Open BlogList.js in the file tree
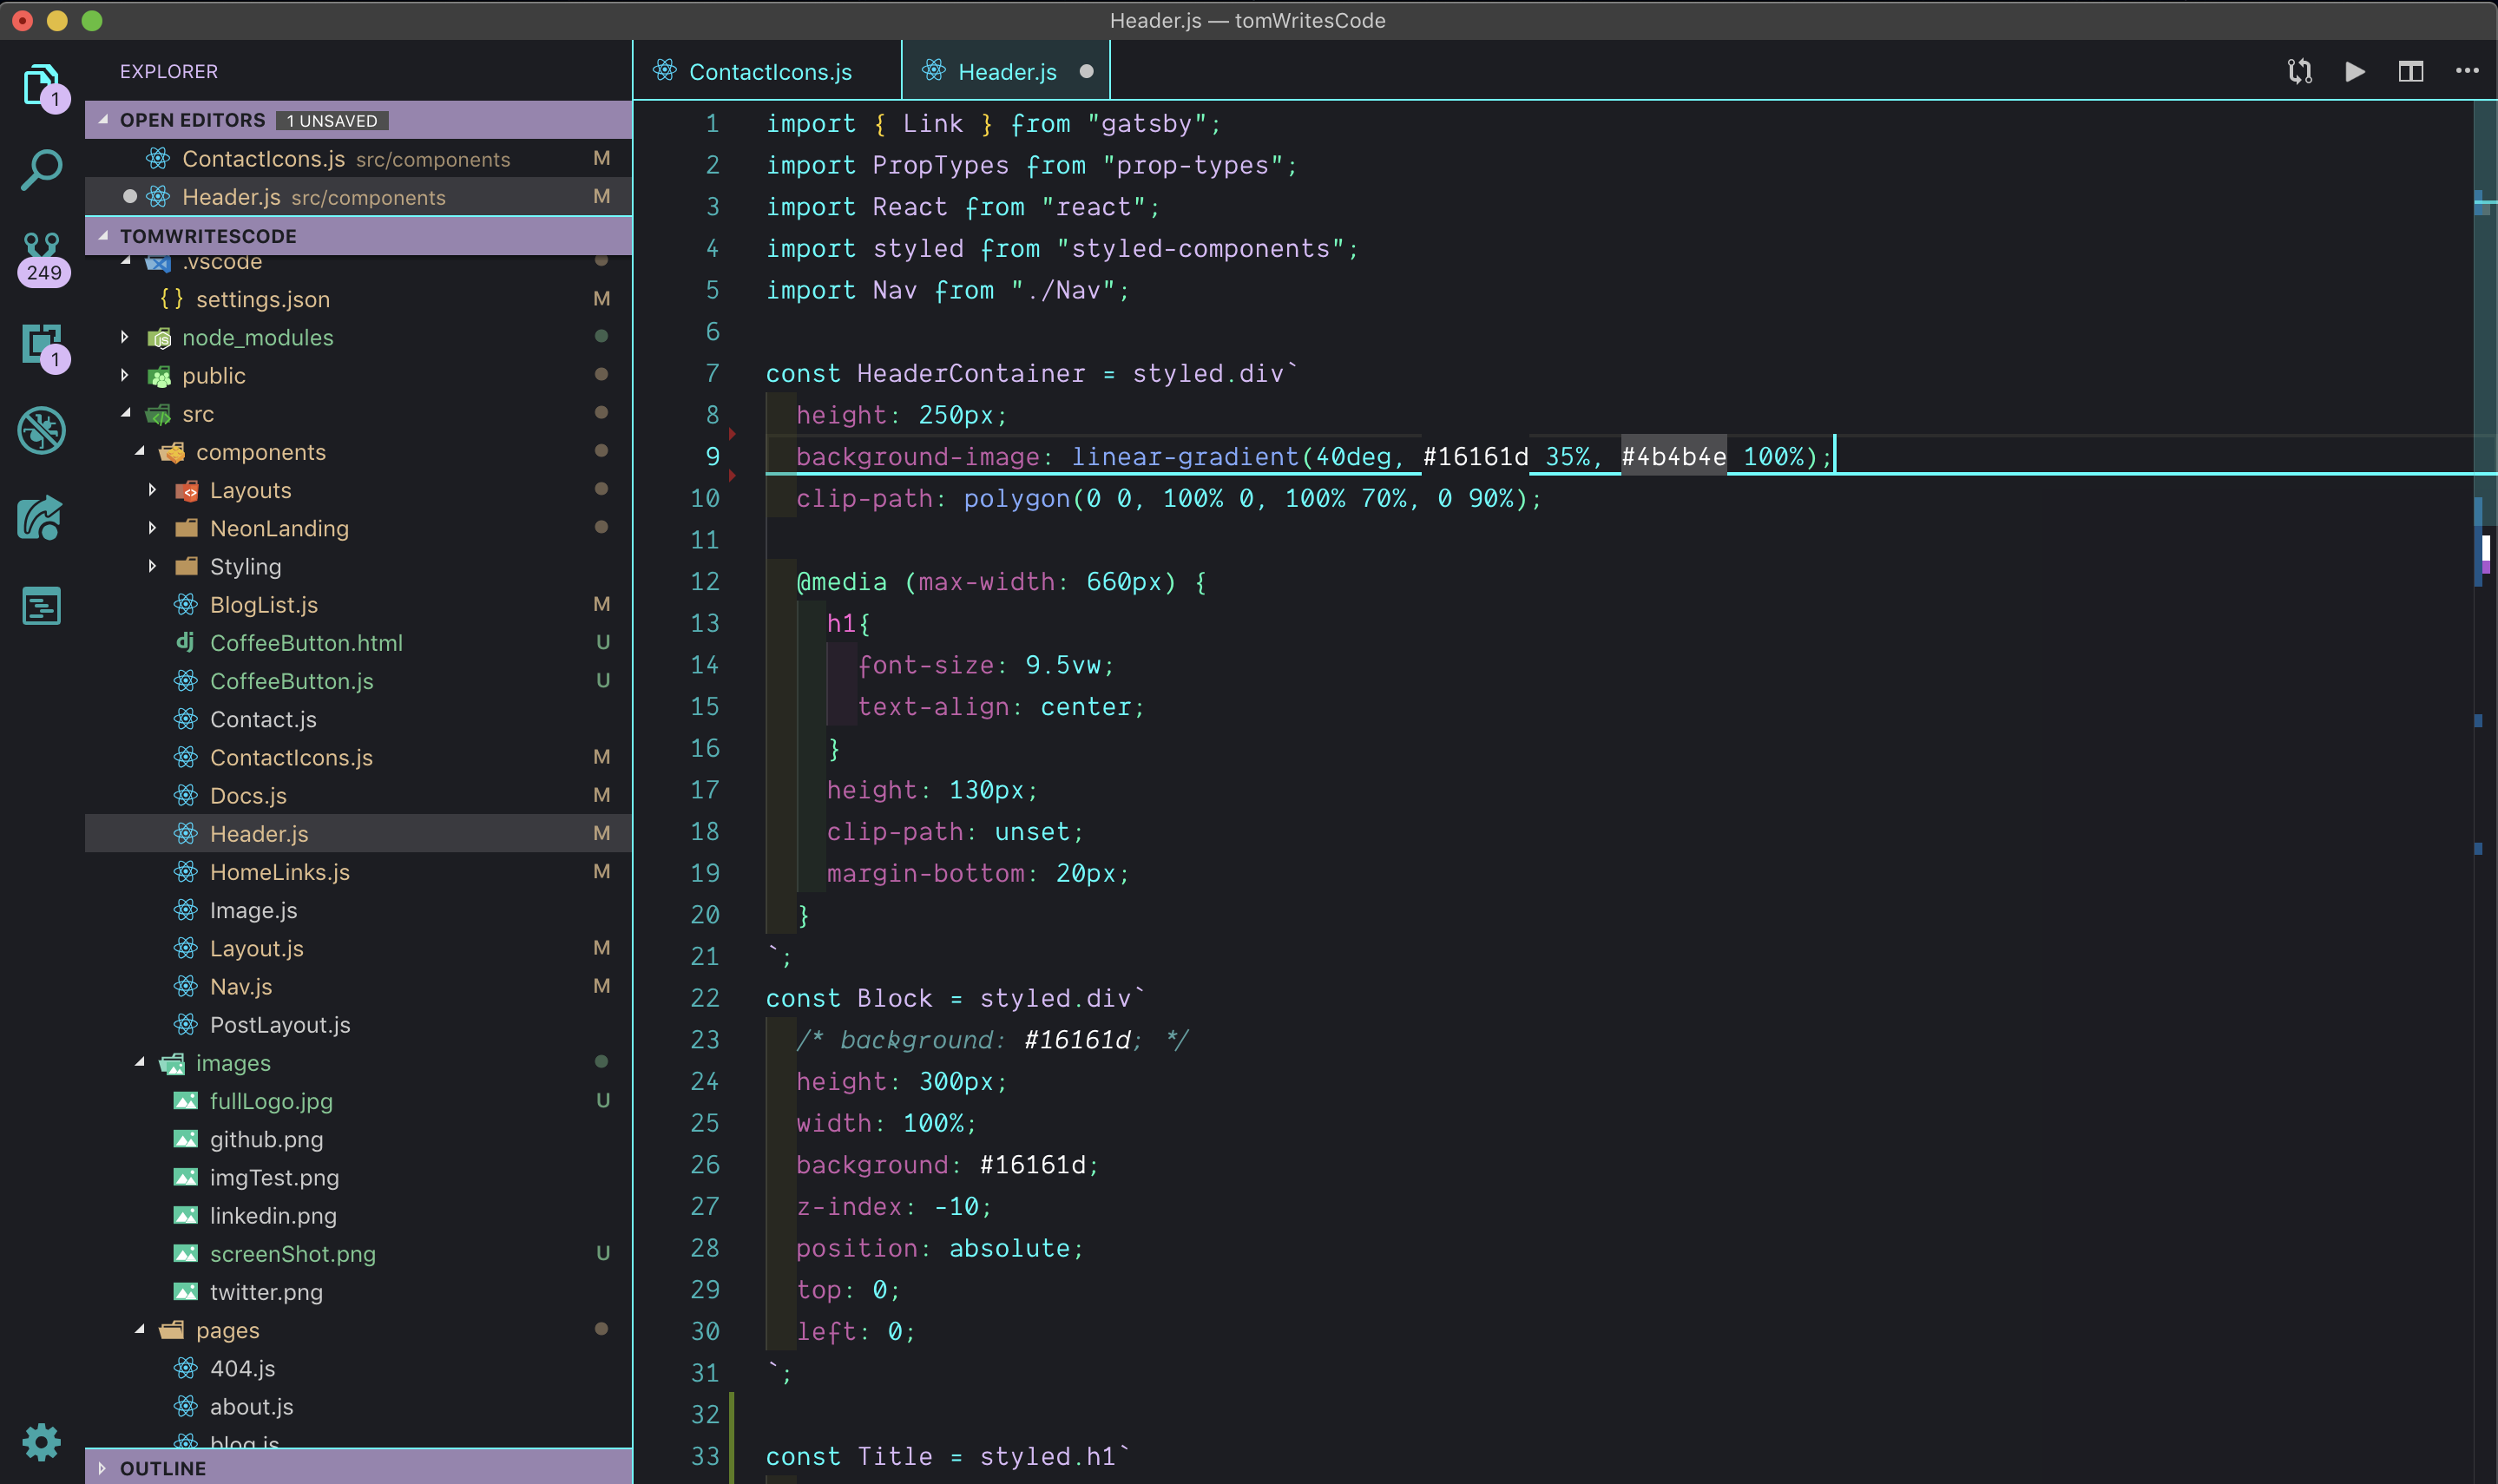 358,604
